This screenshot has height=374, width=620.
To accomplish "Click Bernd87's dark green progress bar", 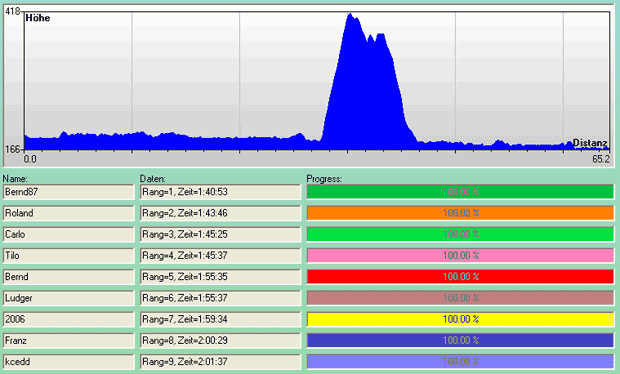I will click(460, 192).
